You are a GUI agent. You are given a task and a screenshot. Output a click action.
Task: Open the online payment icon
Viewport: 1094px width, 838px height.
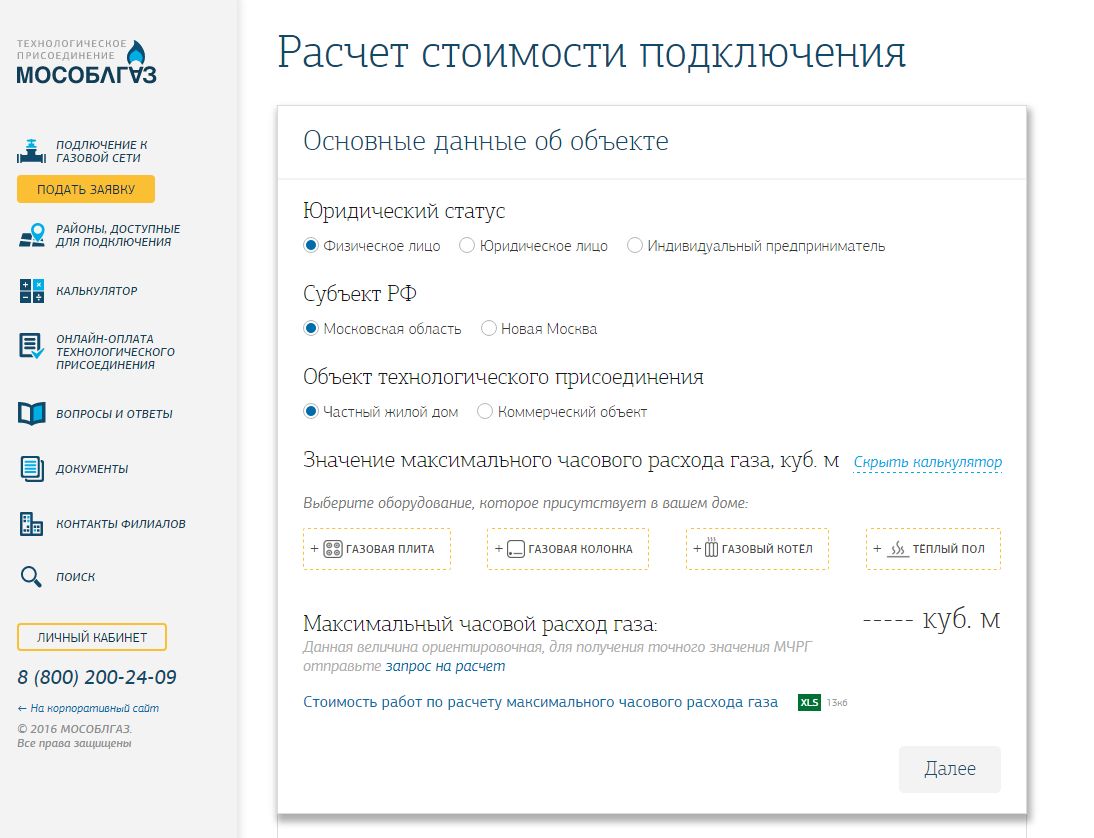(32, 347)
